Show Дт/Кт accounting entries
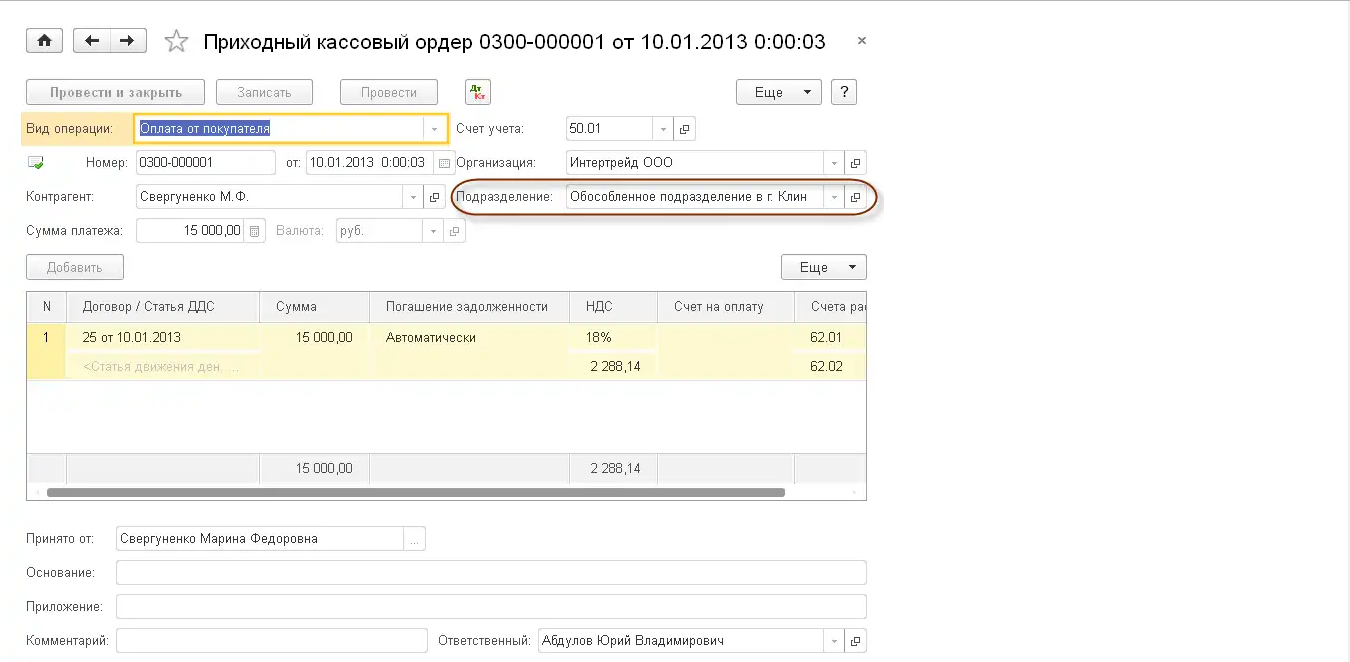 point(478,92)
